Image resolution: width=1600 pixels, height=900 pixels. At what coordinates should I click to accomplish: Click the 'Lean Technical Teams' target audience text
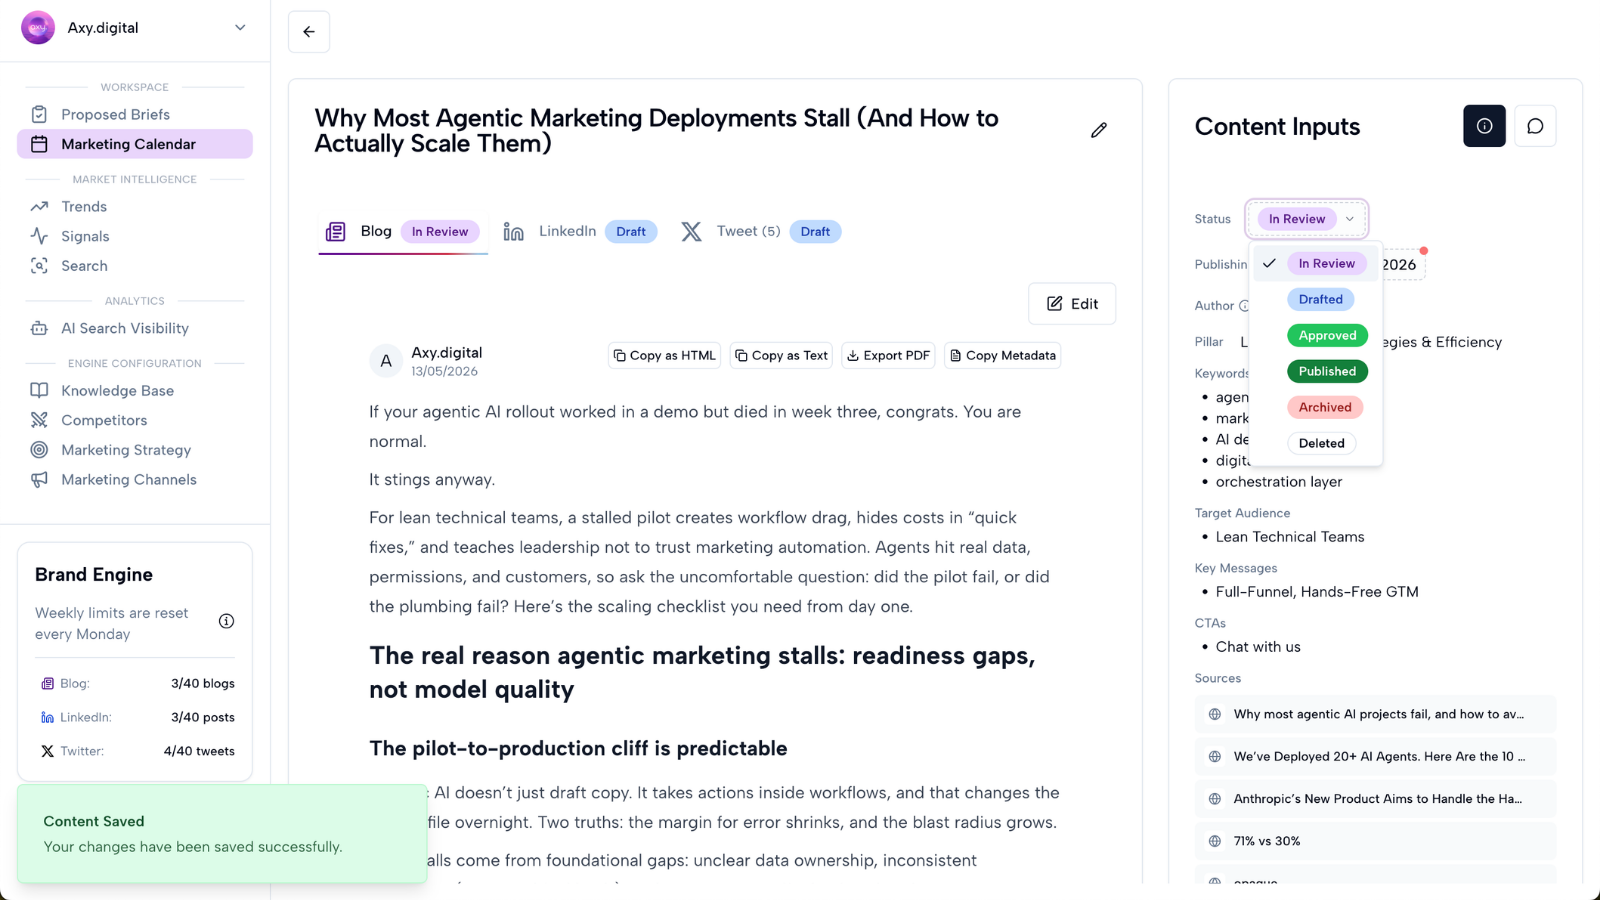coord(1290,537)
